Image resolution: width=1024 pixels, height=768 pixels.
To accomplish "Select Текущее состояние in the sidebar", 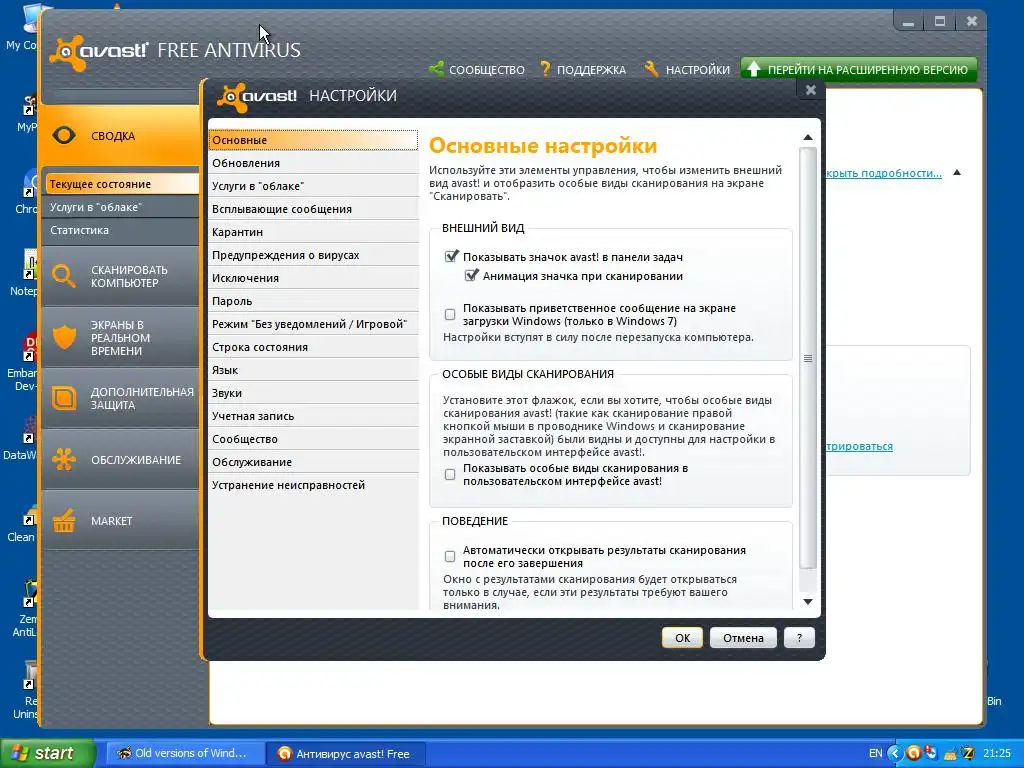I will [121, 184].
